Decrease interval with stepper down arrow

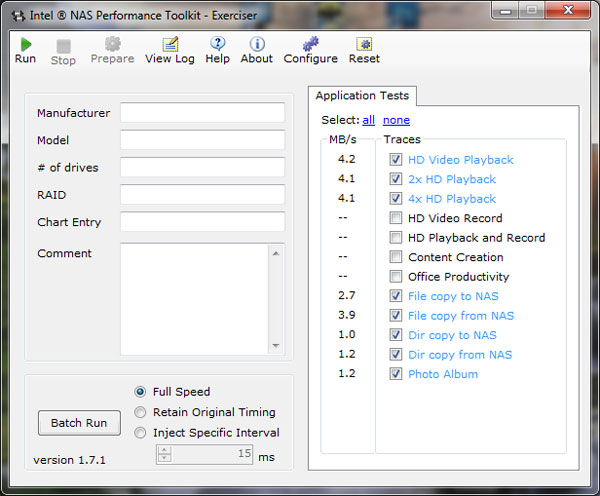pyautogui.click(x=165, y=458)
